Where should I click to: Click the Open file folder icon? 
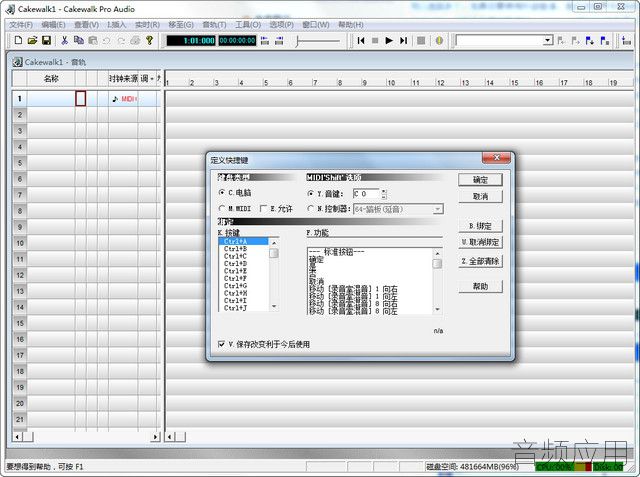point(32,40)
